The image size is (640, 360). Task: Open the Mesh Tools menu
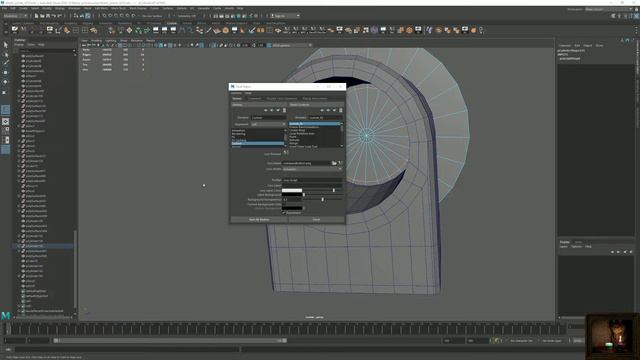[x=118, y=8]
